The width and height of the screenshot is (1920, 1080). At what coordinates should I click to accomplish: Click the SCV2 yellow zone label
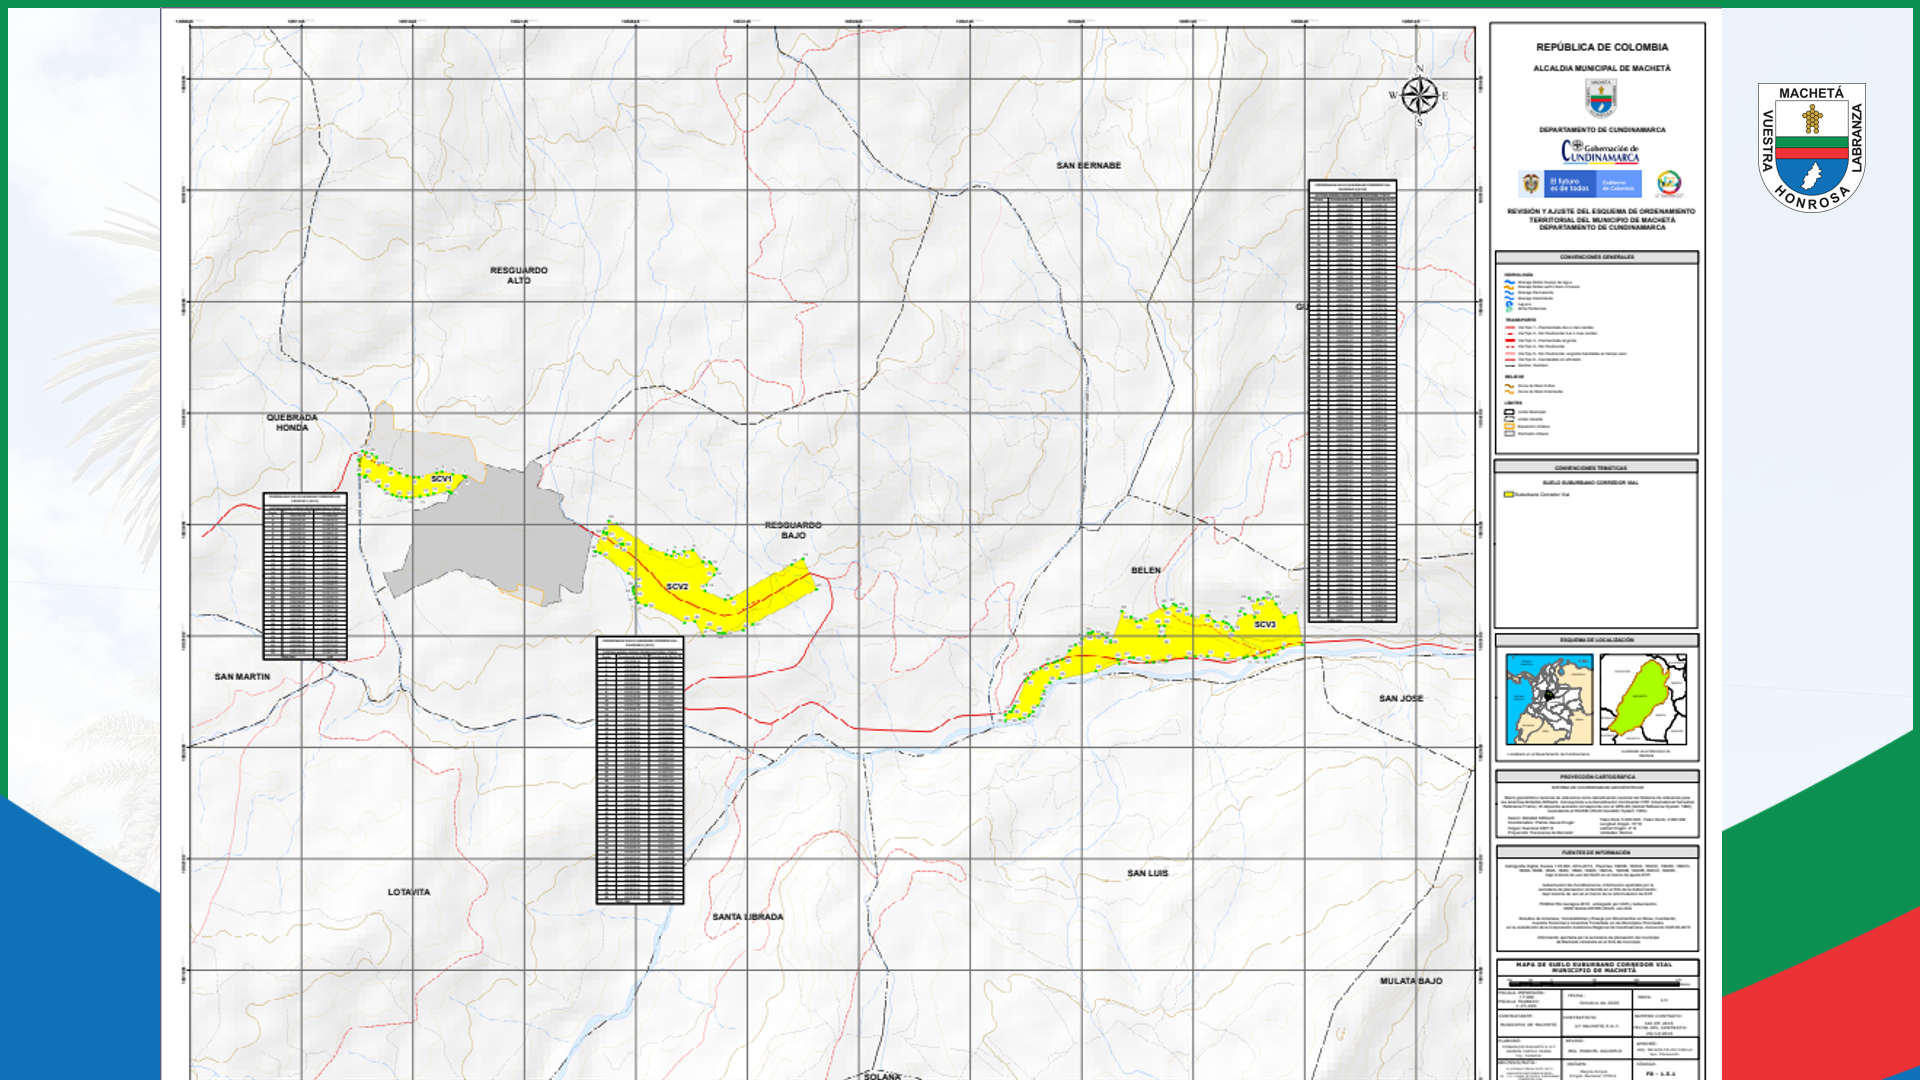click(677, 586)
